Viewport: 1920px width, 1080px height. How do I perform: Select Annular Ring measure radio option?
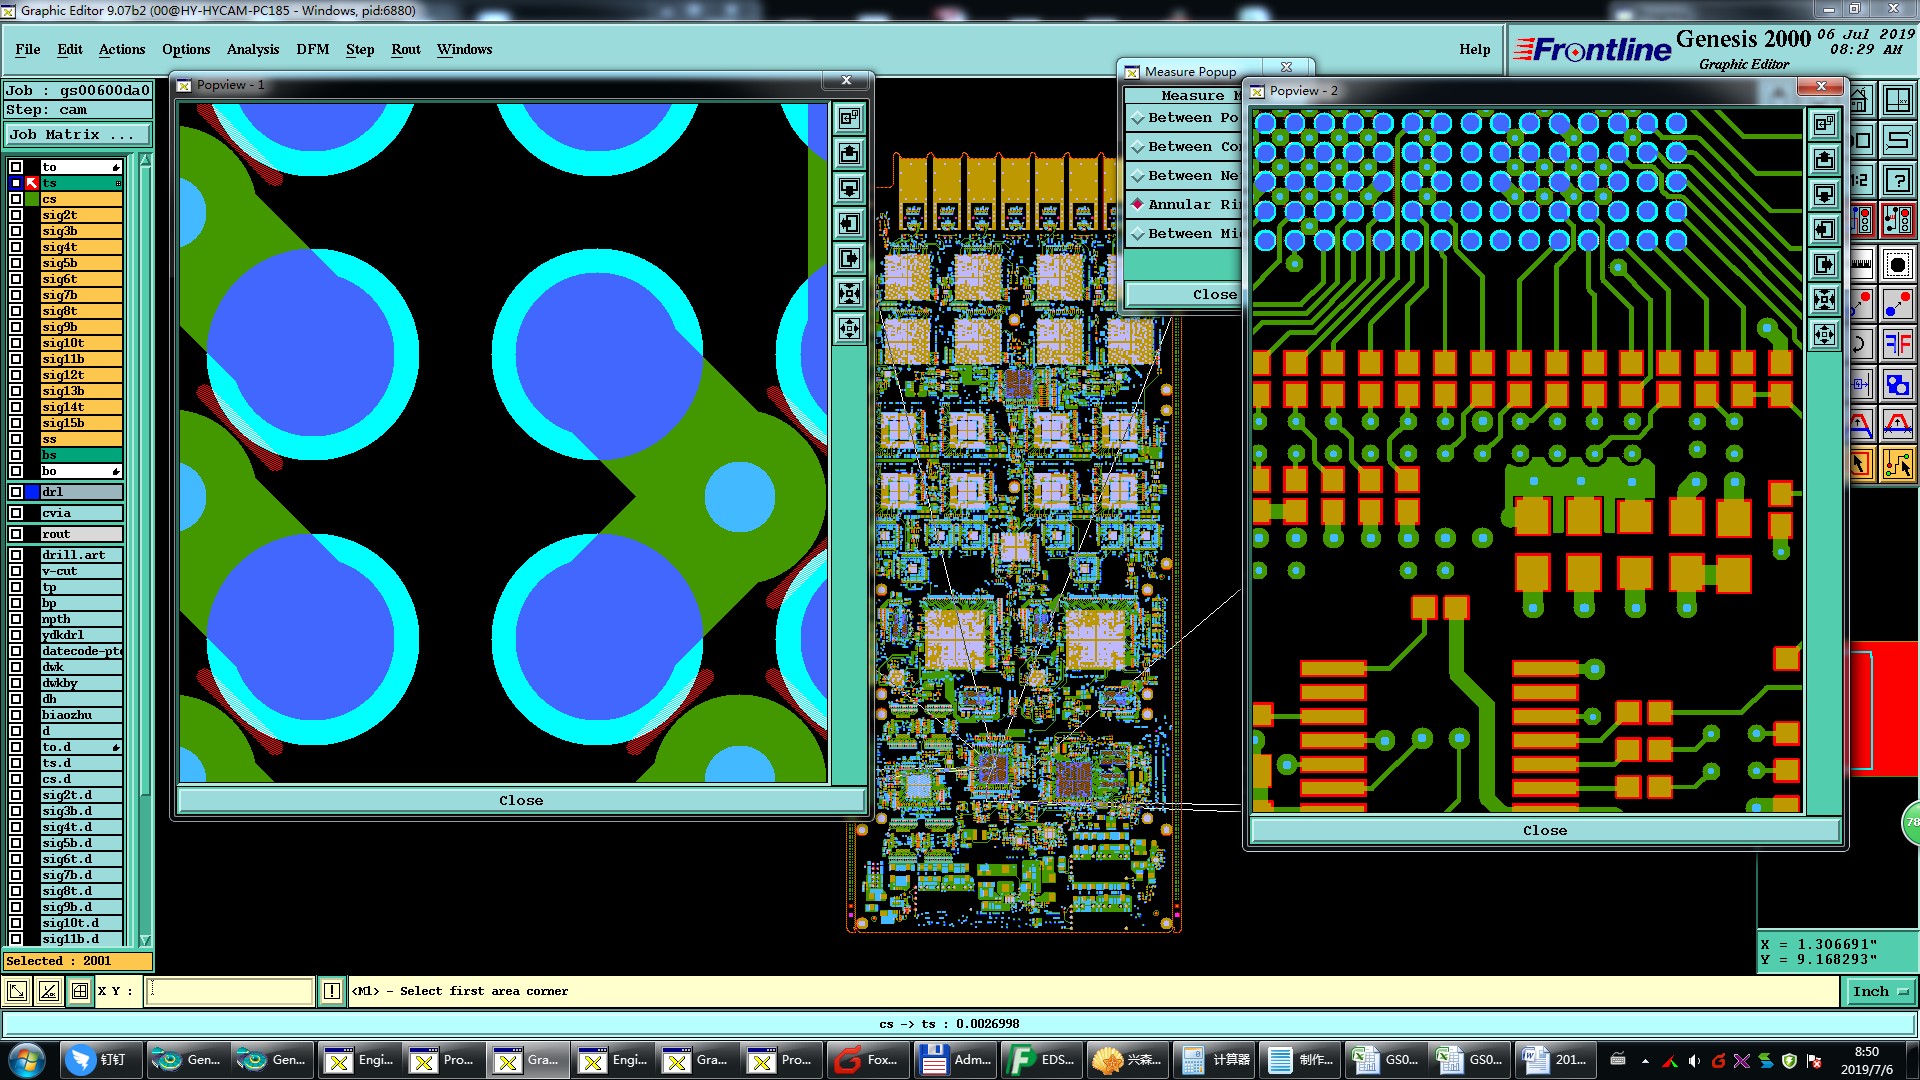[x=1137, y=204]
